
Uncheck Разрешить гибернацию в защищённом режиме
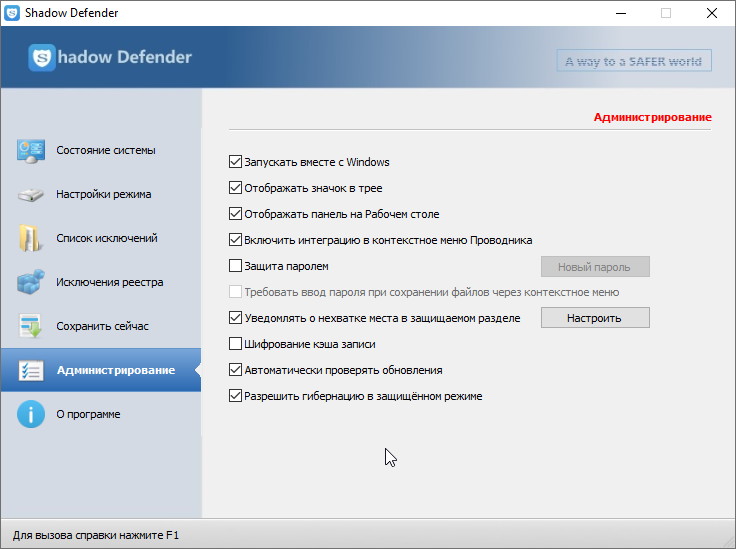pos(235,396)
